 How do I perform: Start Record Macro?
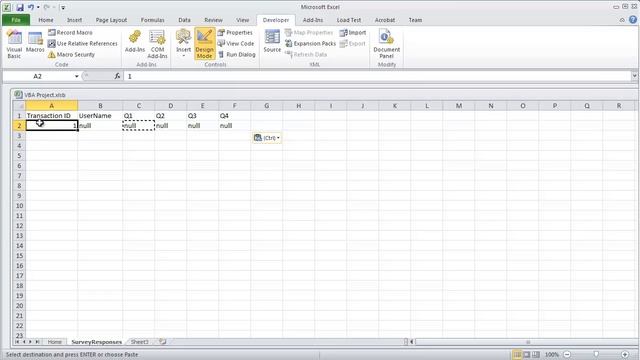(x=70, y=32)
